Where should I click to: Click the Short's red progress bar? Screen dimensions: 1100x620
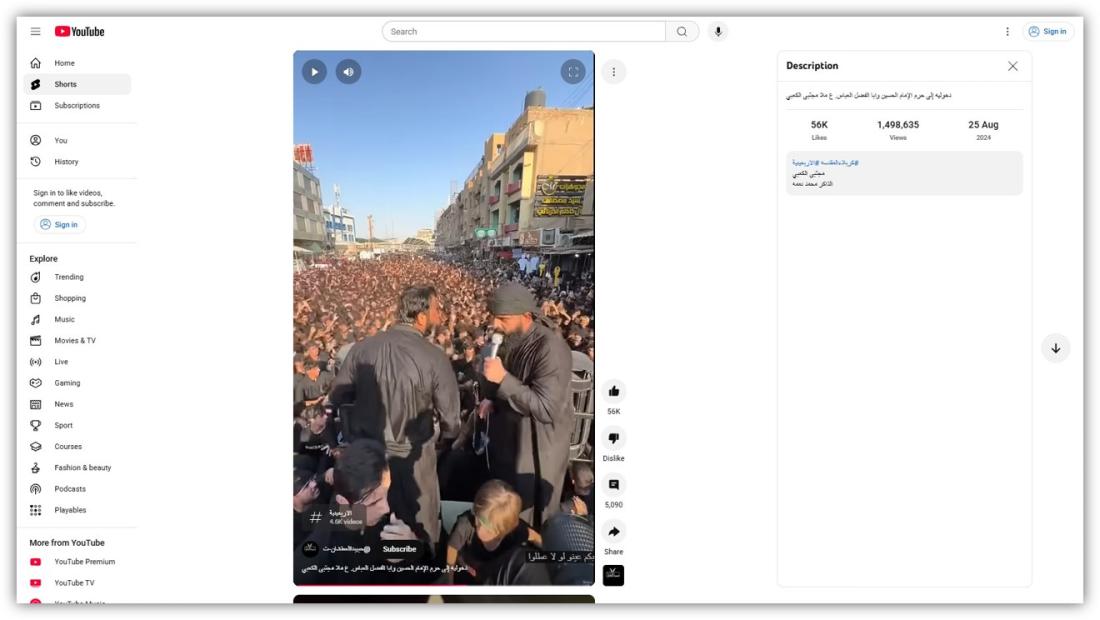click(444, 584)
